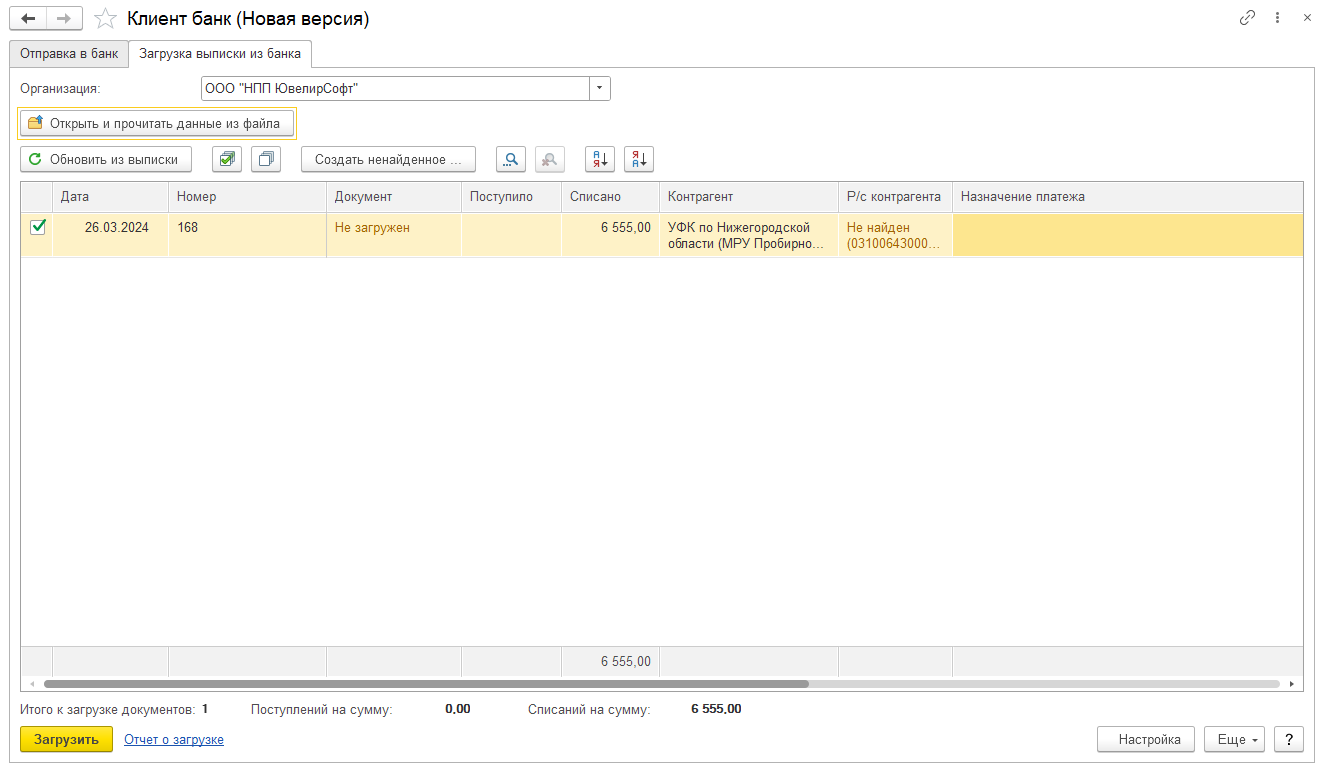The image size is (1320, 771).
Task: Select Загрузка выписки из банка tab
Action: (x=220, y=54)
